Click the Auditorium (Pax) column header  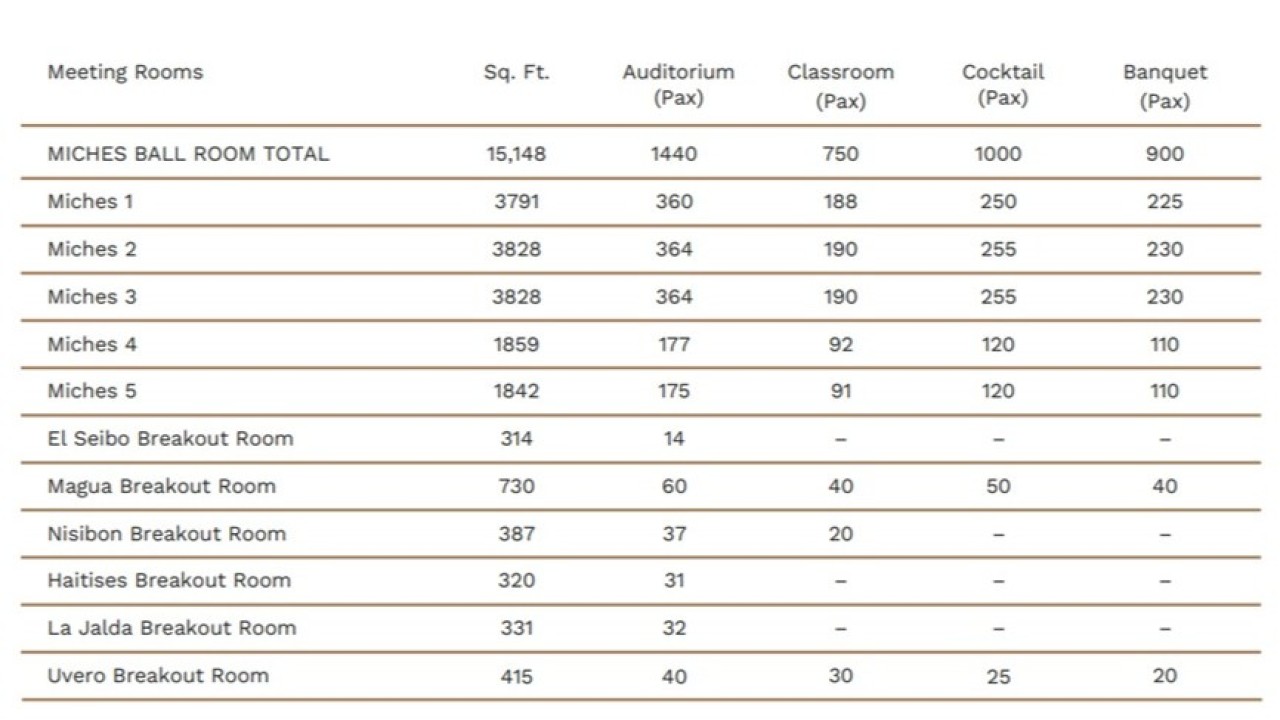pyautogui.click(x=678, y=85)
